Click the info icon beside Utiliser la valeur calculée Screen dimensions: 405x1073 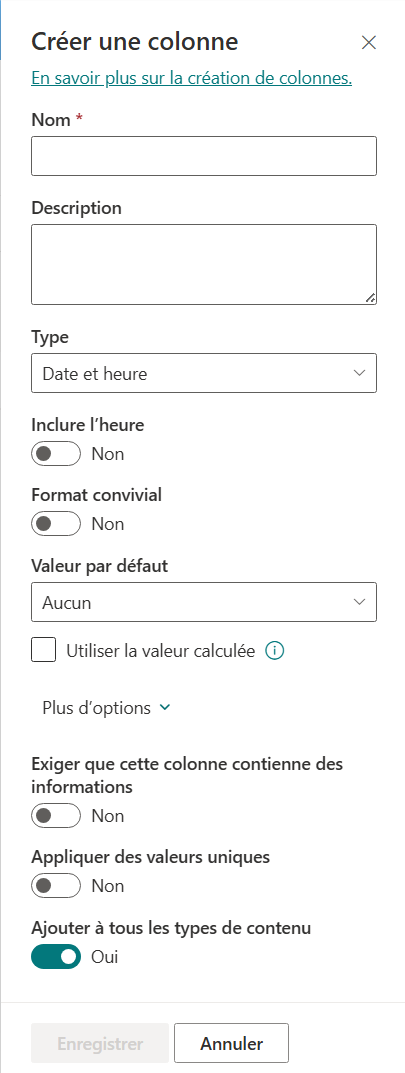274,651
